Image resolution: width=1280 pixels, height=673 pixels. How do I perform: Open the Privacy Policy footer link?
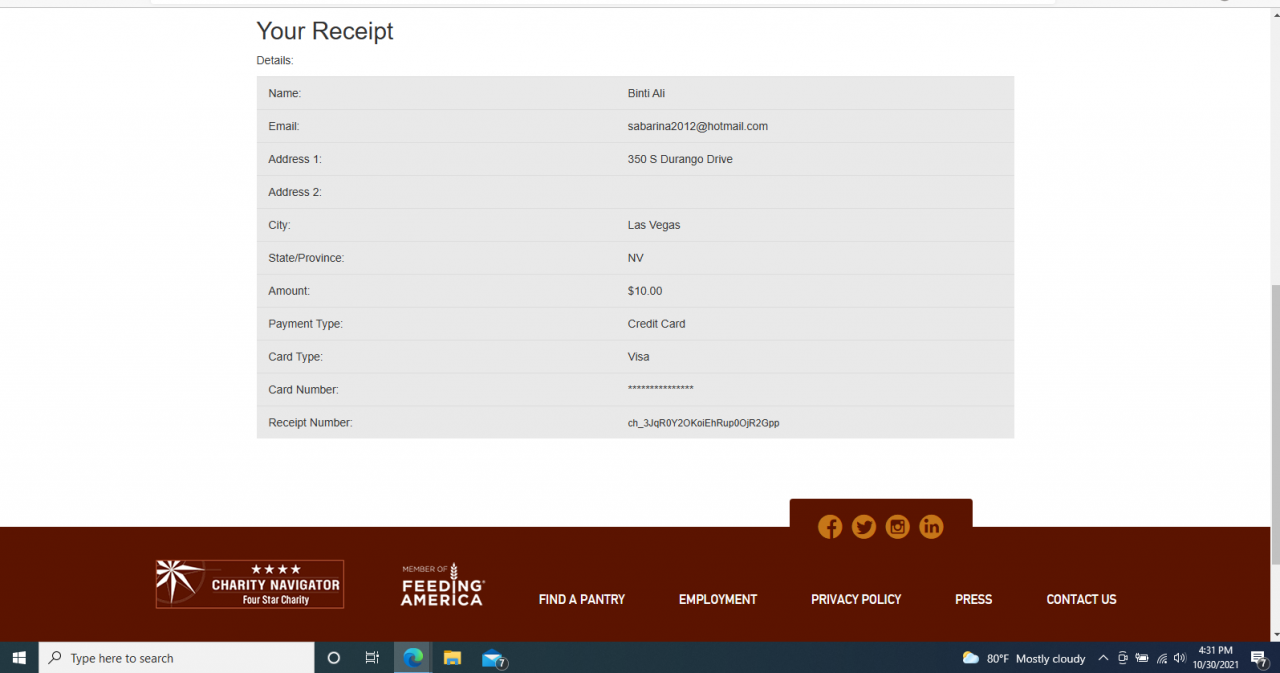tap(856, 599)
